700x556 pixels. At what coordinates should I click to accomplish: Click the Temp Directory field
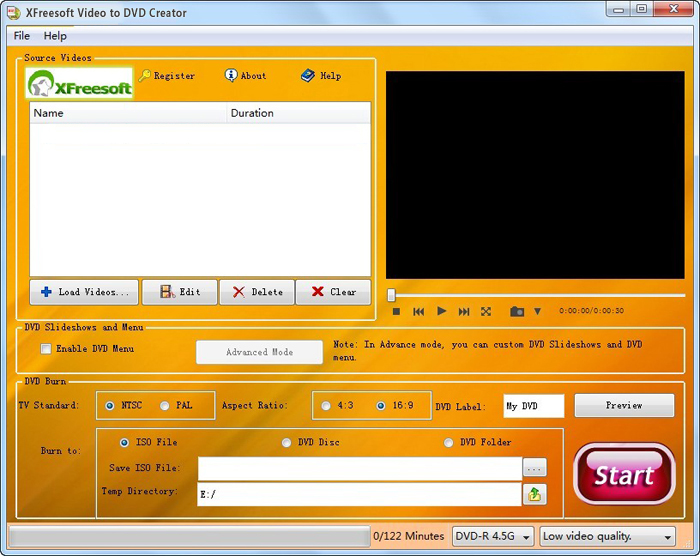[359, 494]
